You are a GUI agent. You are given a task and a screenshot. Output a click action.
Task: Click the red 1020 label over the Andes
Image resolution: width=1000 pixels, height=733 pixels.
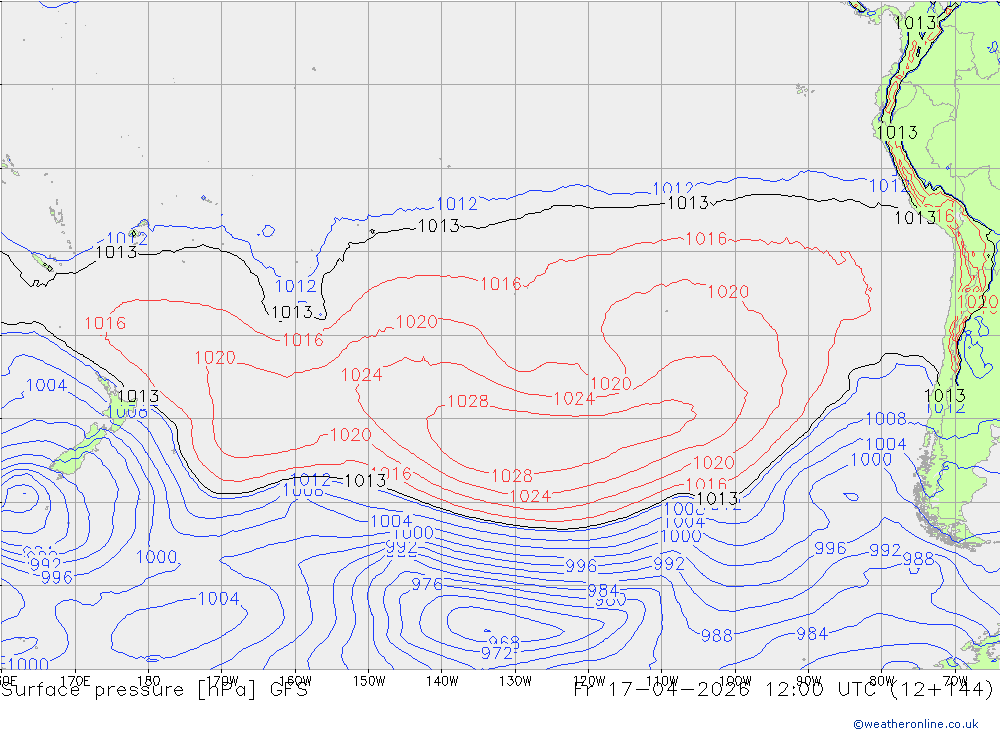click(x=977, y=302)
